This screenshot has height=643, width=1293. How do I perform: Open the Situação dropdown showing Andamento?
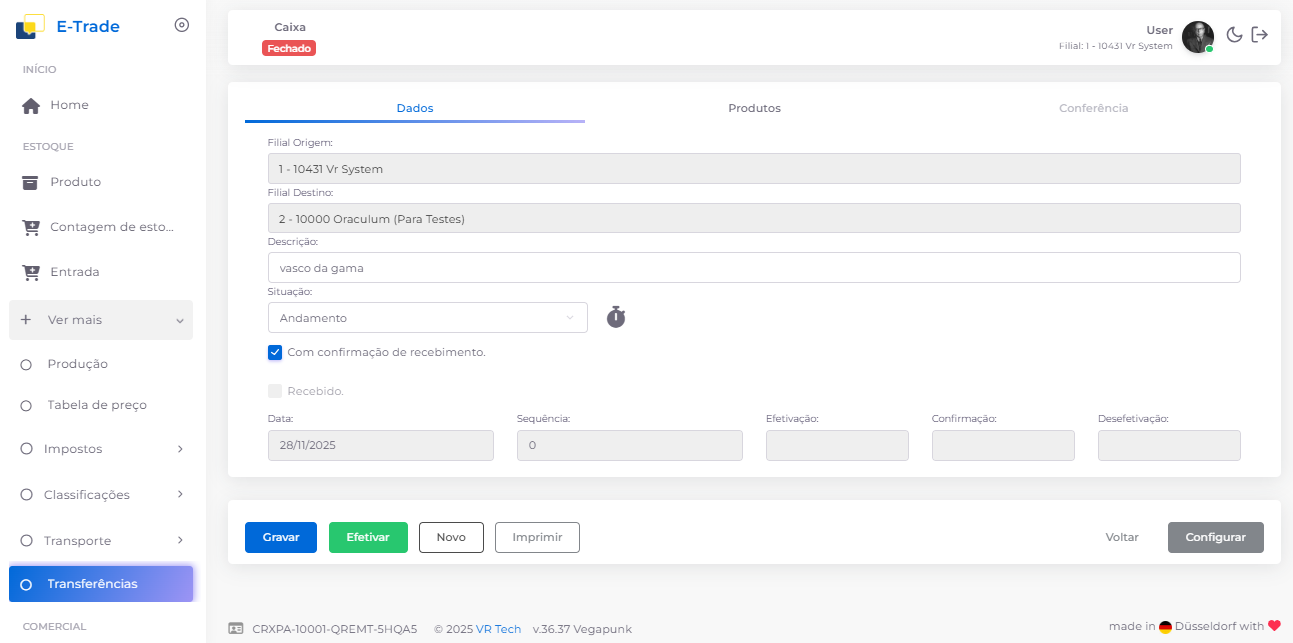[427, 318]
